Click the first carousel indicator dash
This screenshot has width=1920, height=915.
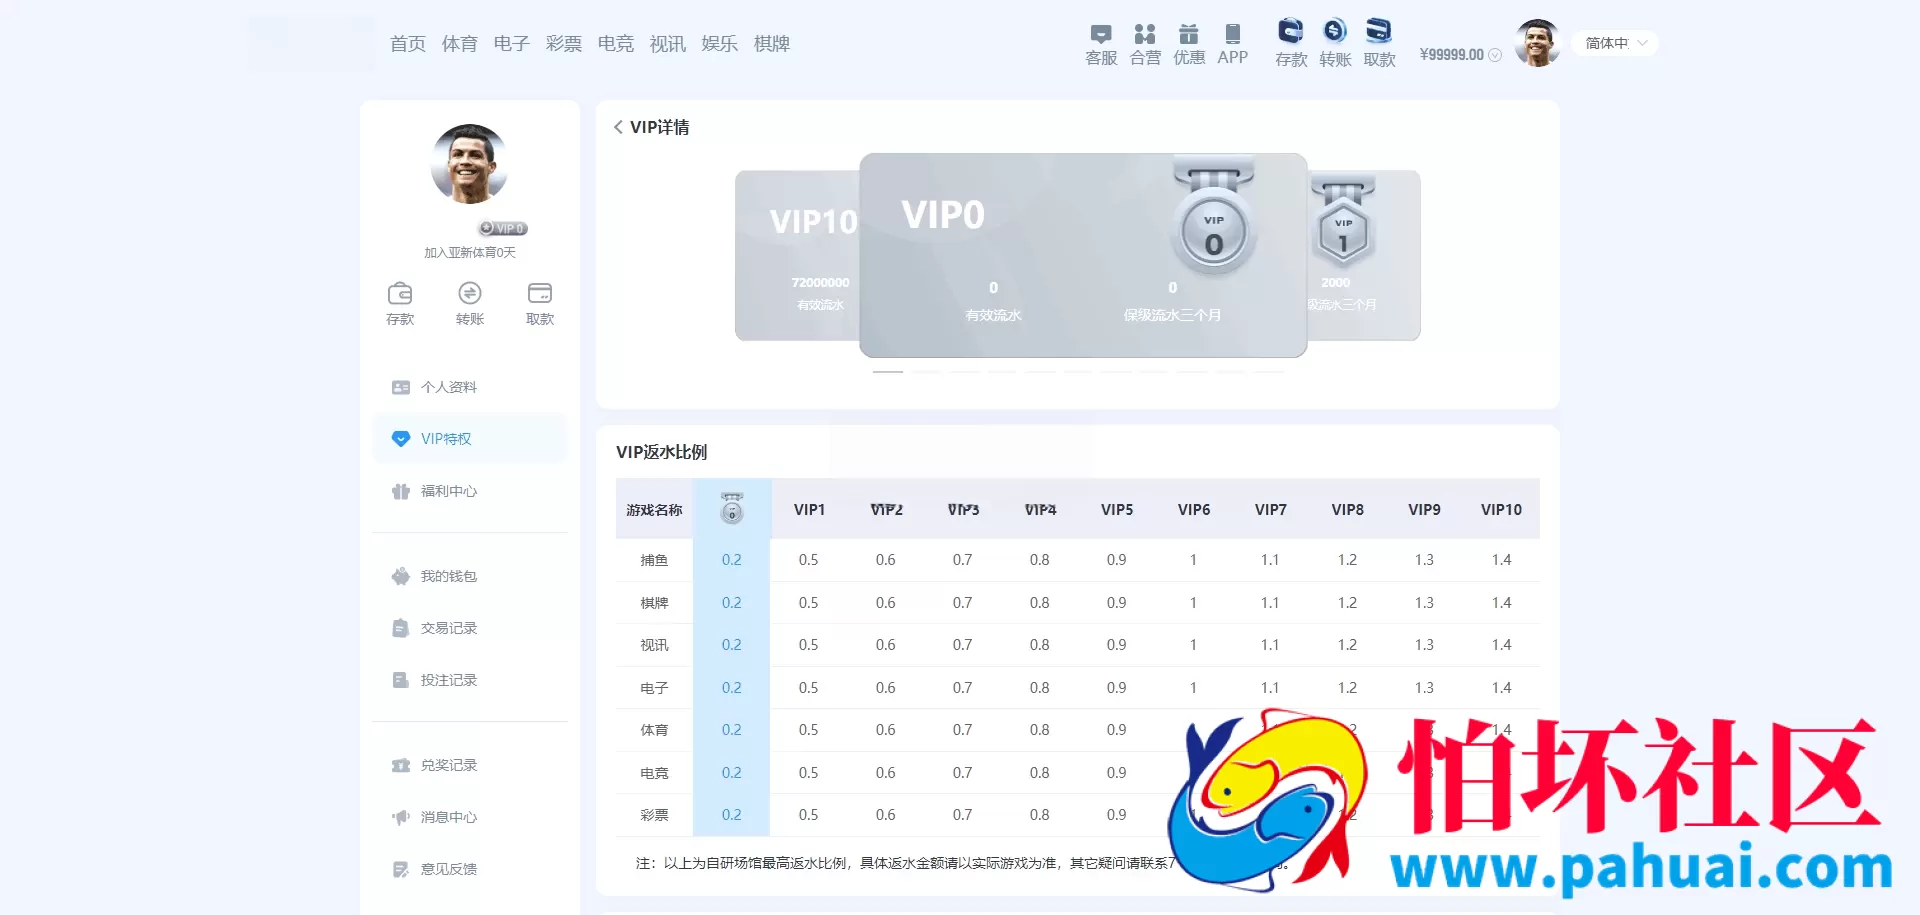tap(888, 372)
